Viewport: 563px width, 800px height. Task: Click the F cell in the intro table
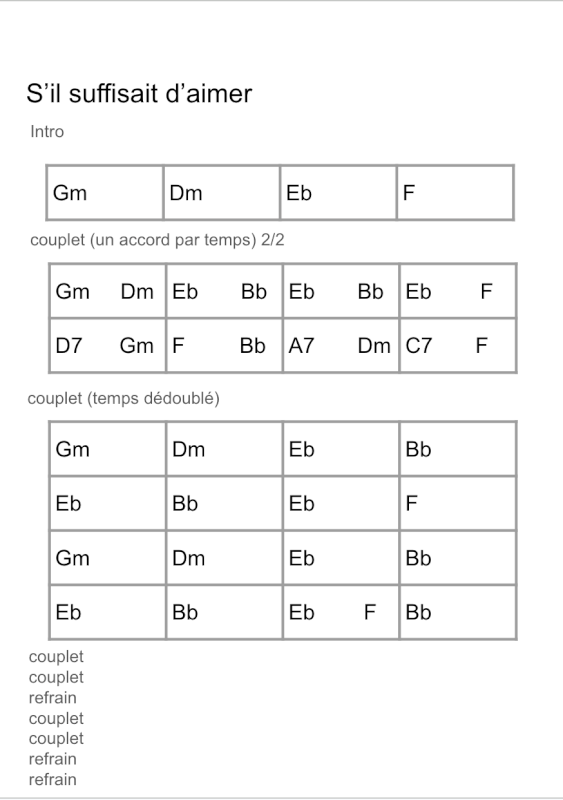[455, 193]
